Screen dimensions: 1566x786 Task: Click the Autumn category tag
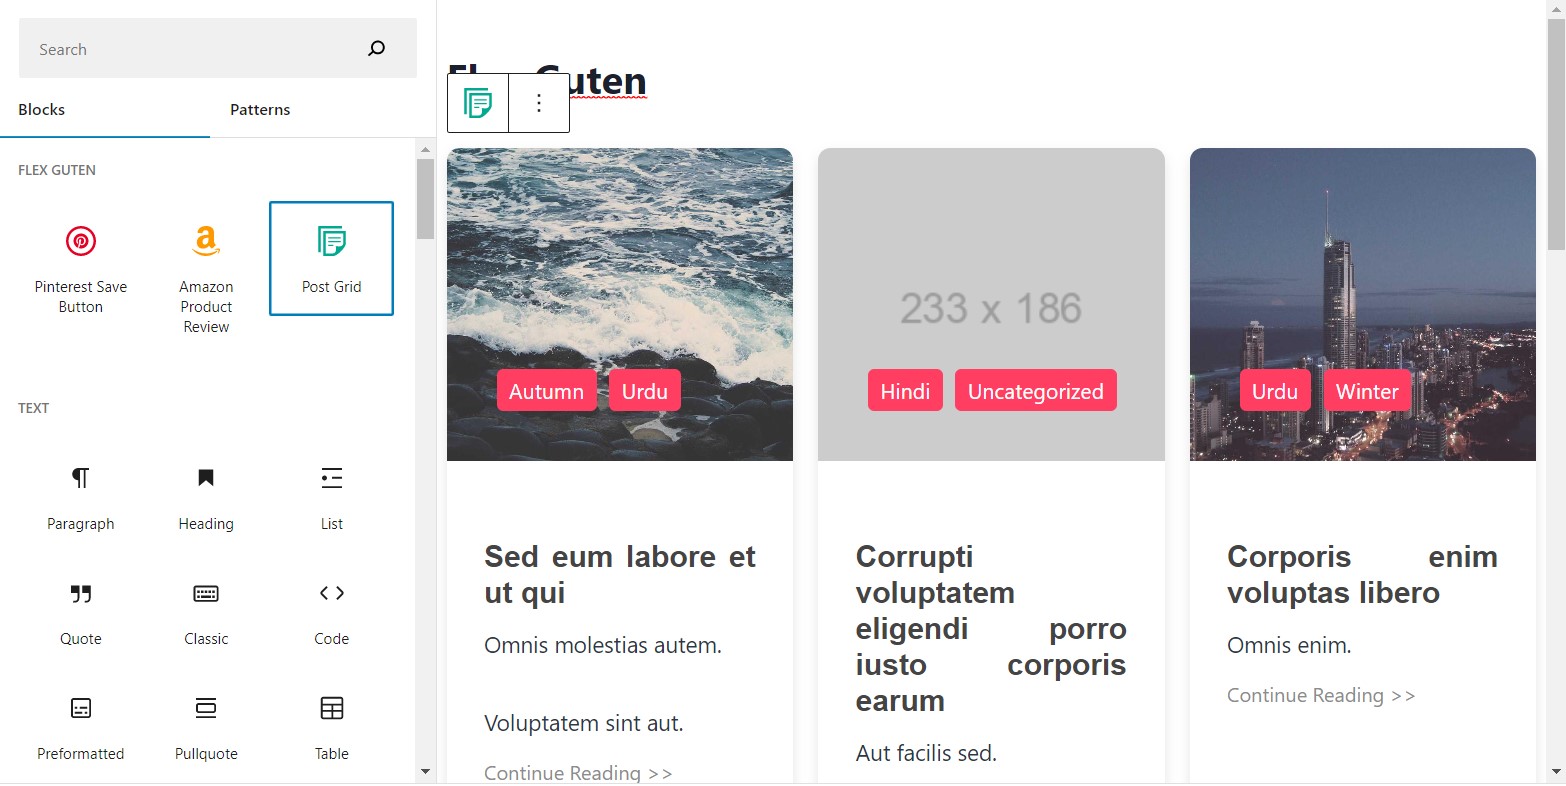click(x=546, y=391)
